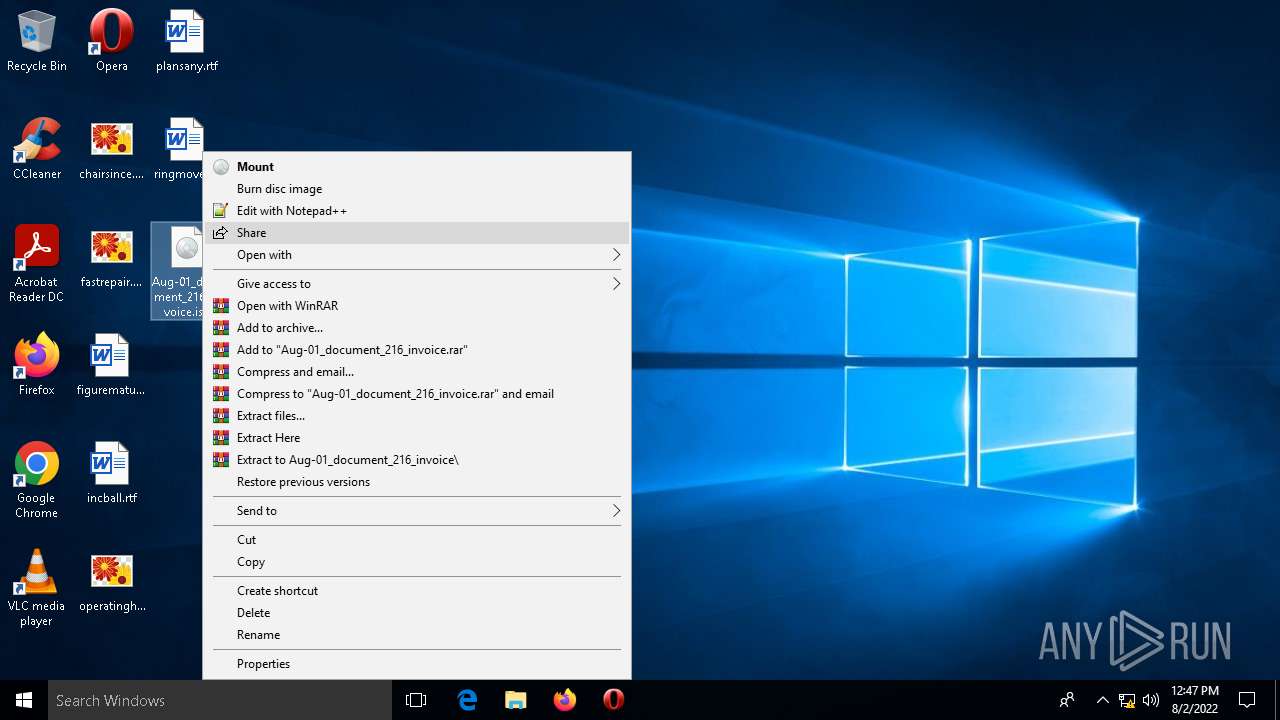The height and width of the screenshot is (720, 1280).
Task: Open the Windows Start menu
Action: (24, 700)
